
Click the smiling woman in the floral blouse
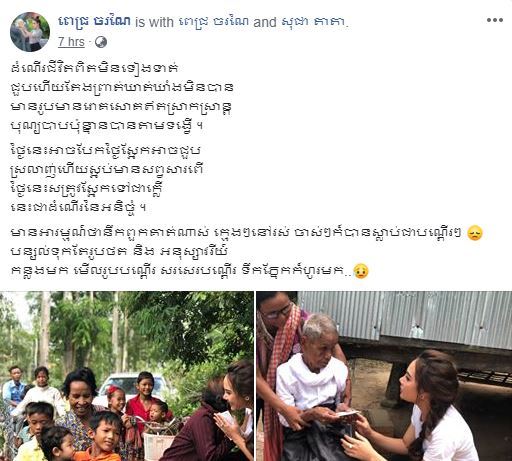(x=79, y=405)
